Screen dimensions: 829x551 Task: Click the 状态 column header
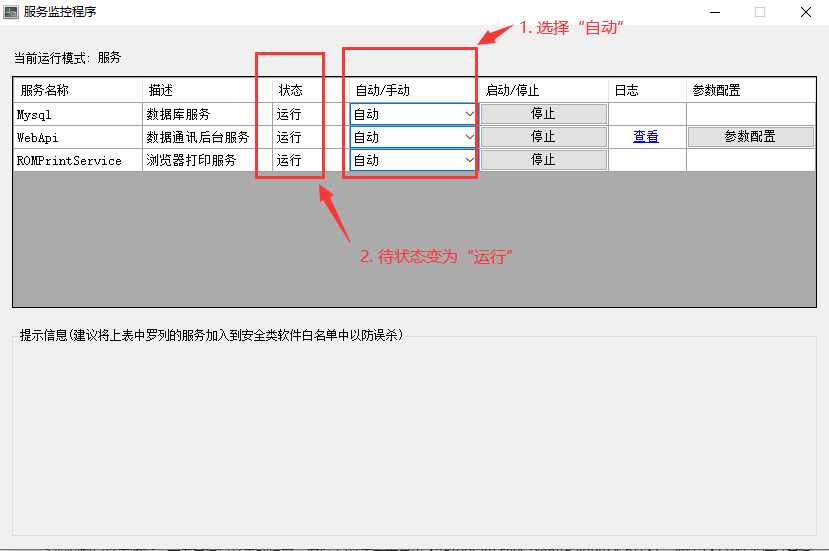(290, 90)
